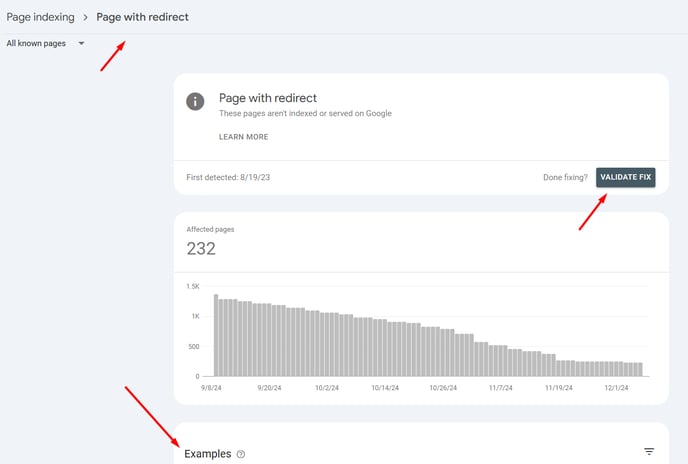Select the All known pages filter label
The height and width of the screenshot is (464, 688).
pyautogui.click(x=36, y=43)
